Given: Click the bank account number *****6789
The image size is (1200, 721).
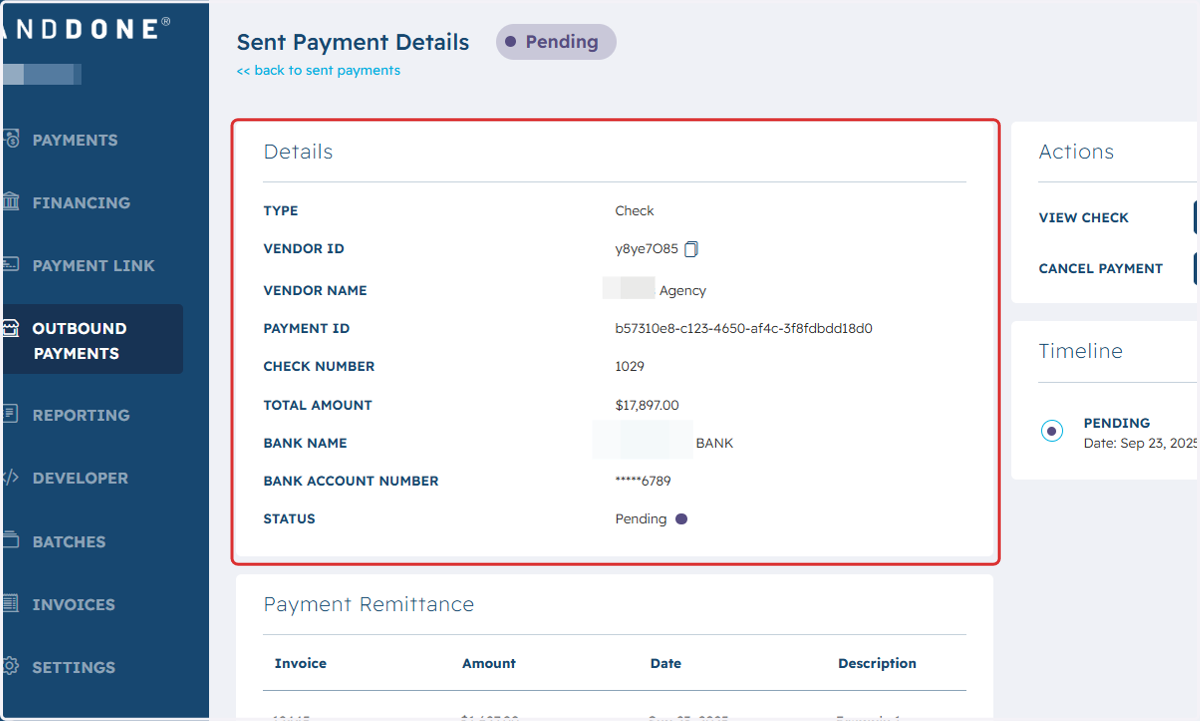Looking at the screenshot, I should 643,481.
